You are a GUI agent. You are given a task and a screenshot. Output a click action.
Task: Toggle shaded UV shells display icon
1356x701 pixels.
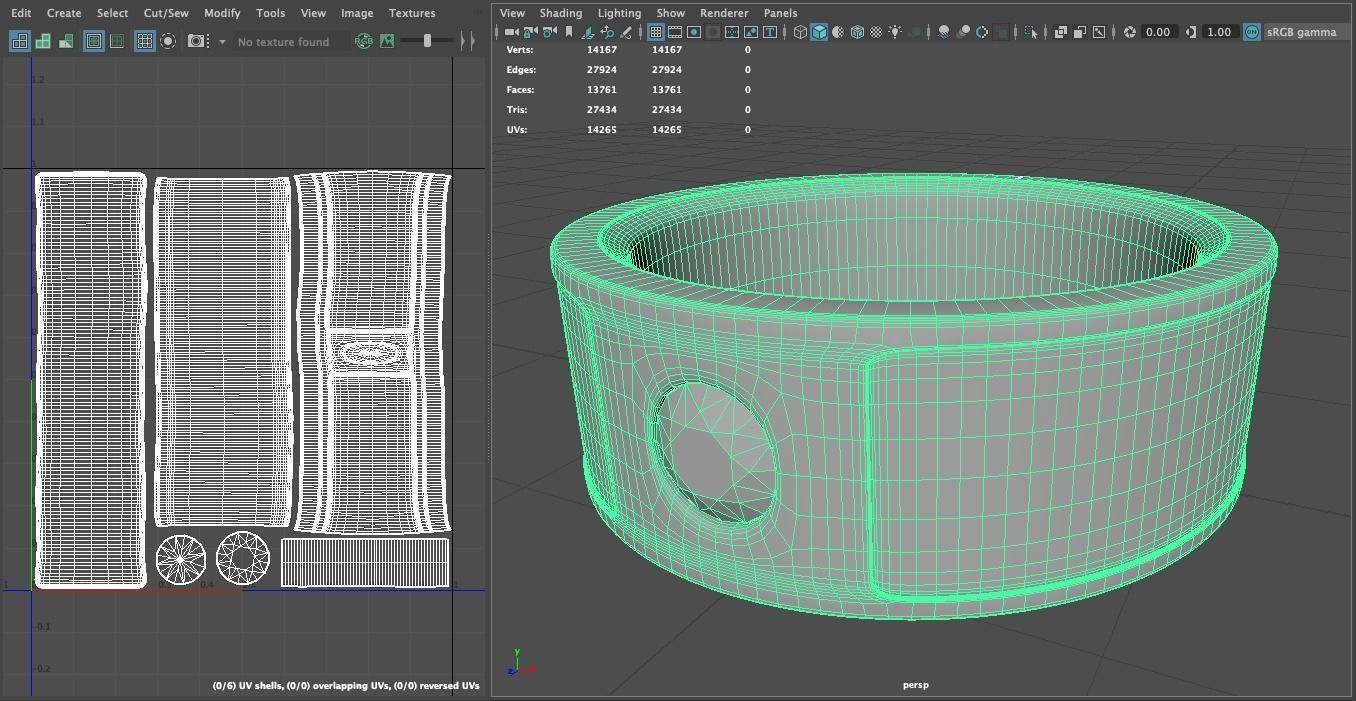[43, 41]
